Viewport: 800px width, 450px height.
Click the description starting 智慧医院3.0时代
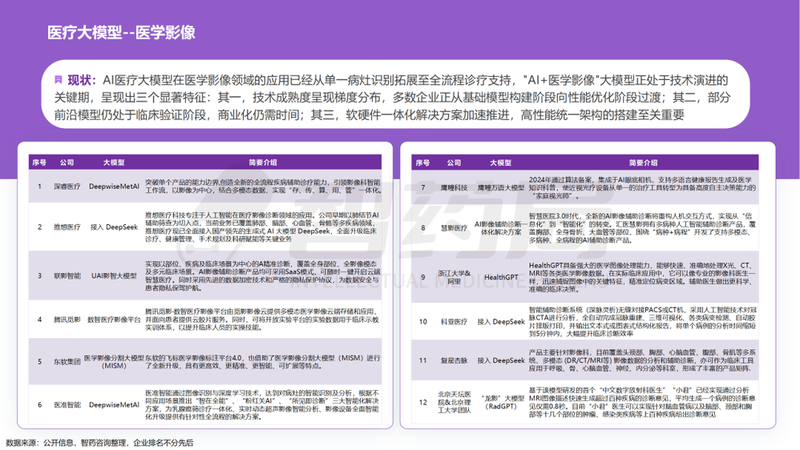[x=642, y=228]
